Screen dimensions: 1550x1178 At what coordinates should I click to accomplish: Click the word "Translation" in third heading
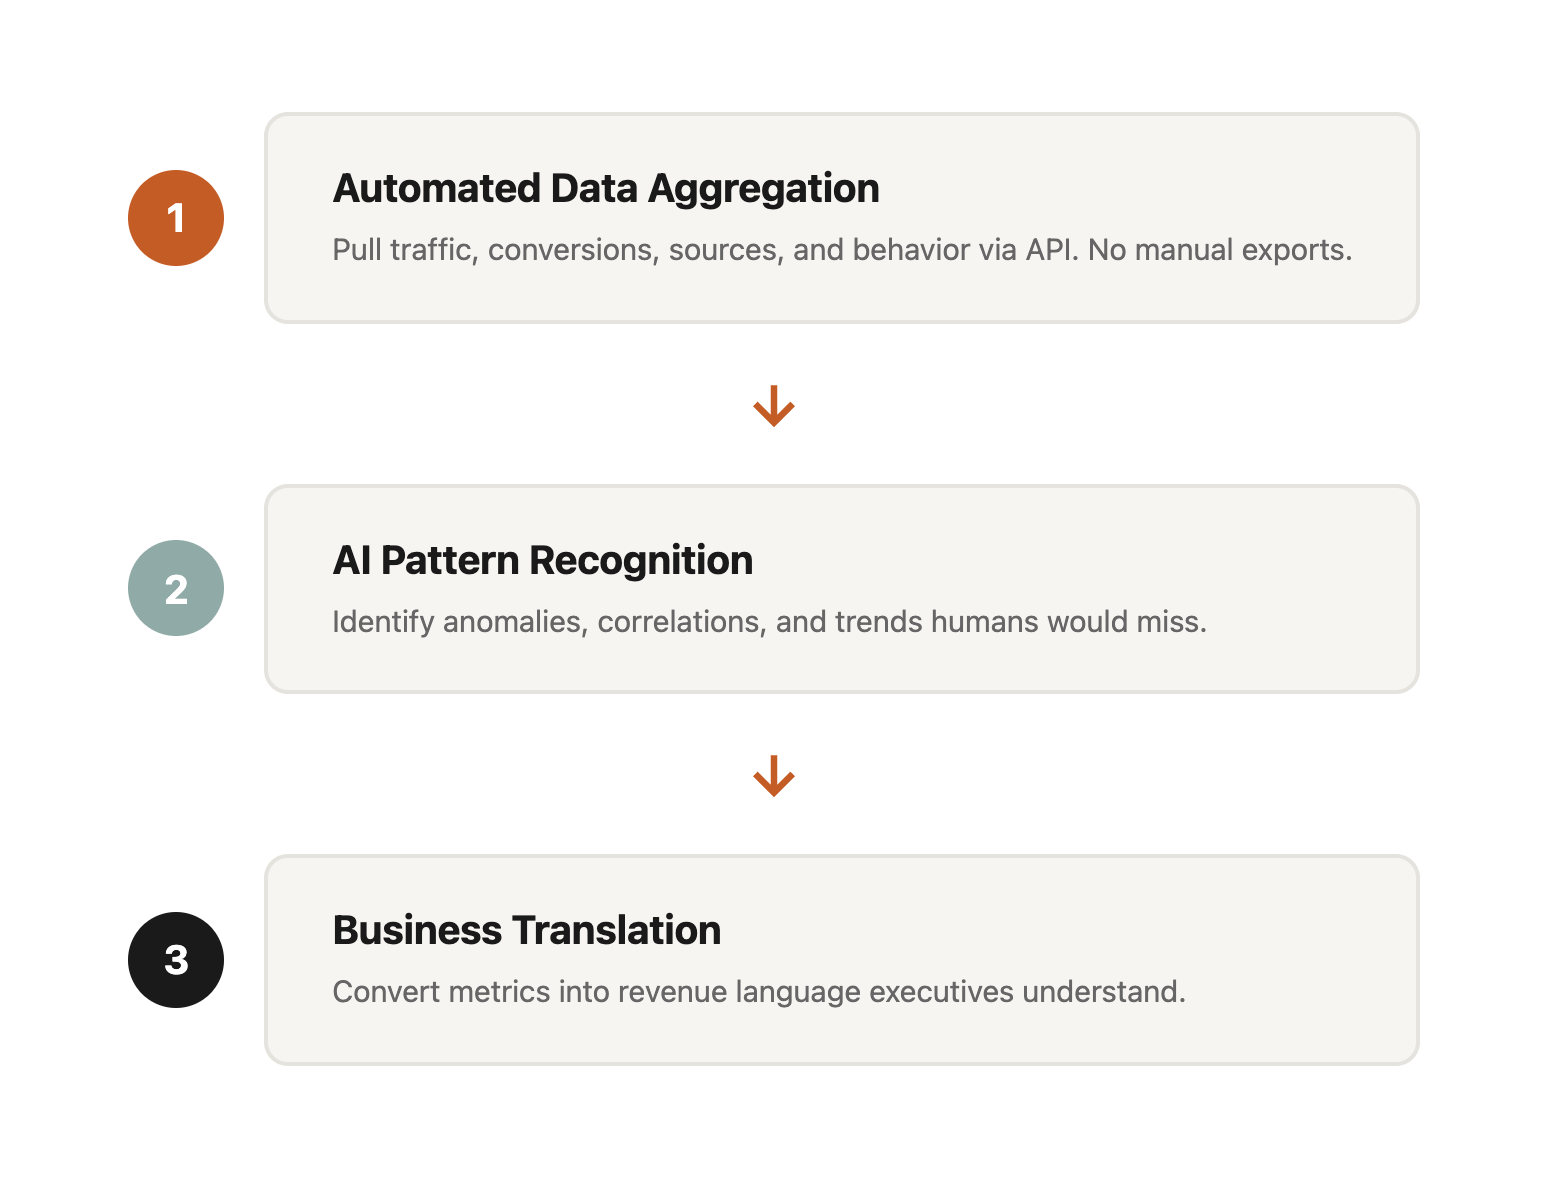point(617,930)
